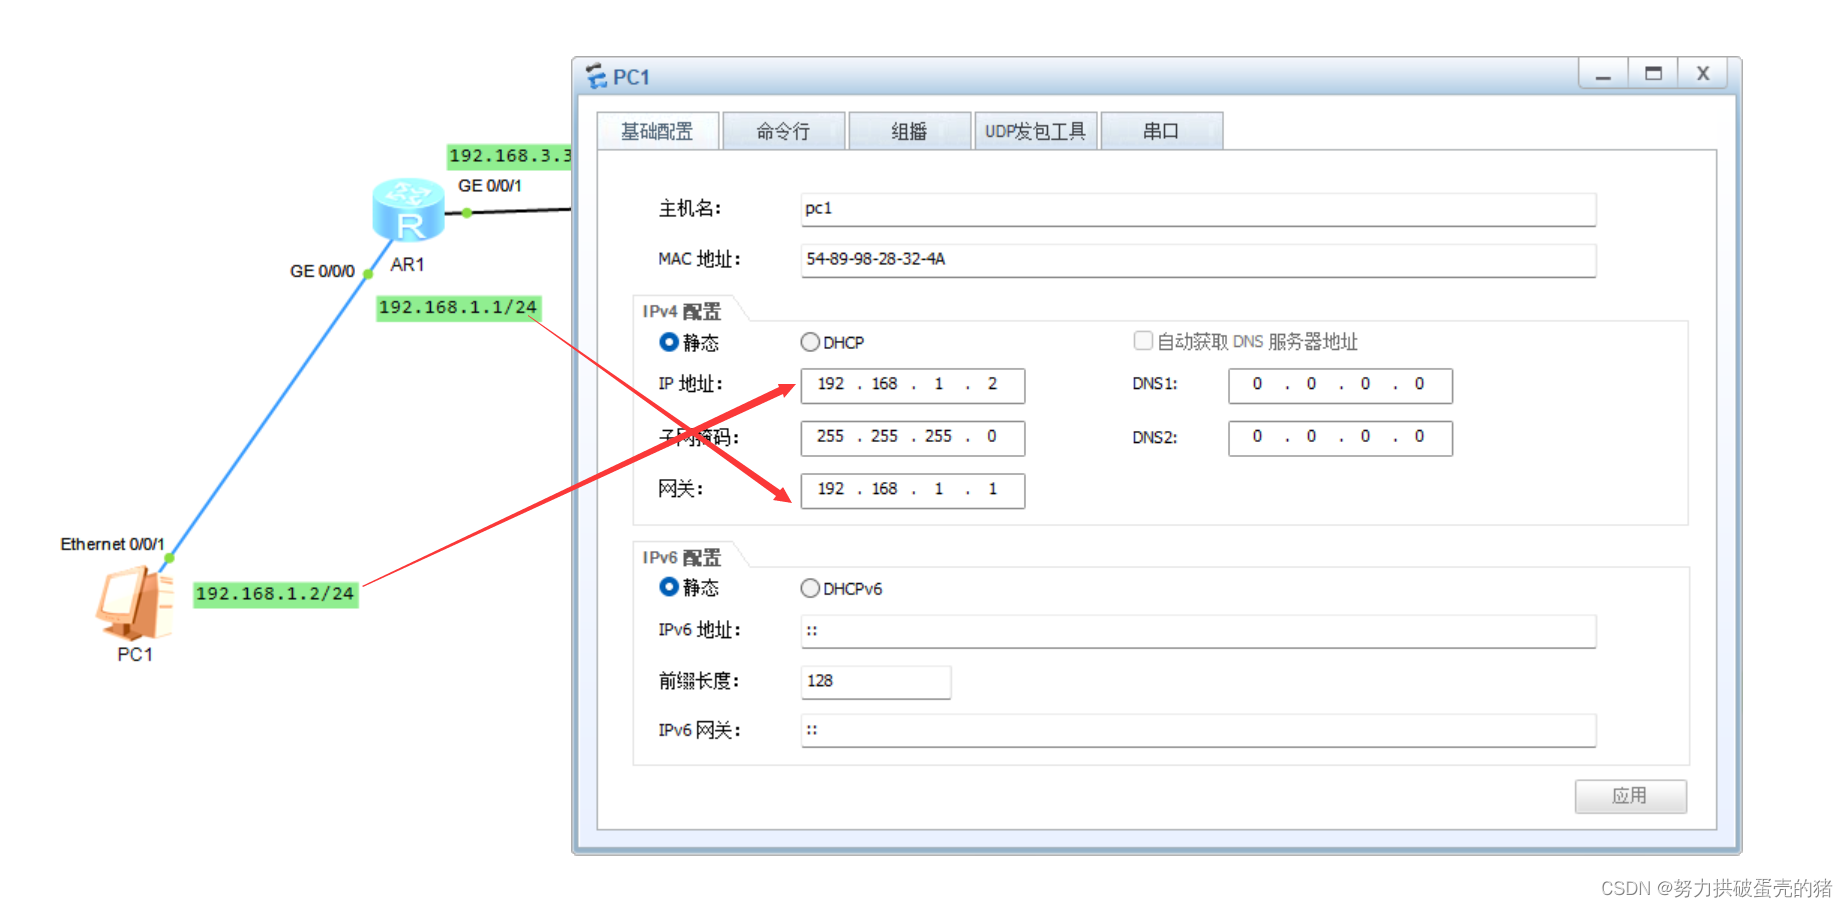Click the PC1 window title icon
Viewport: 1848px width, 908px height.
[597, 76]
